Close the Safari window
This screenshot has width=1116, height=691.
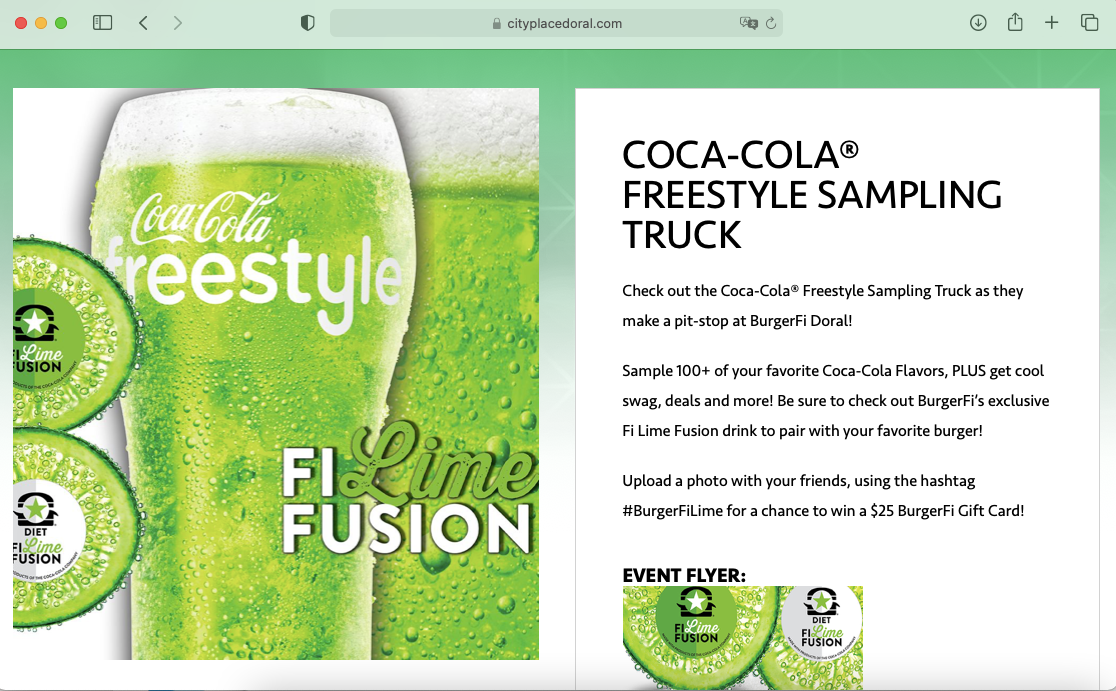21,23
